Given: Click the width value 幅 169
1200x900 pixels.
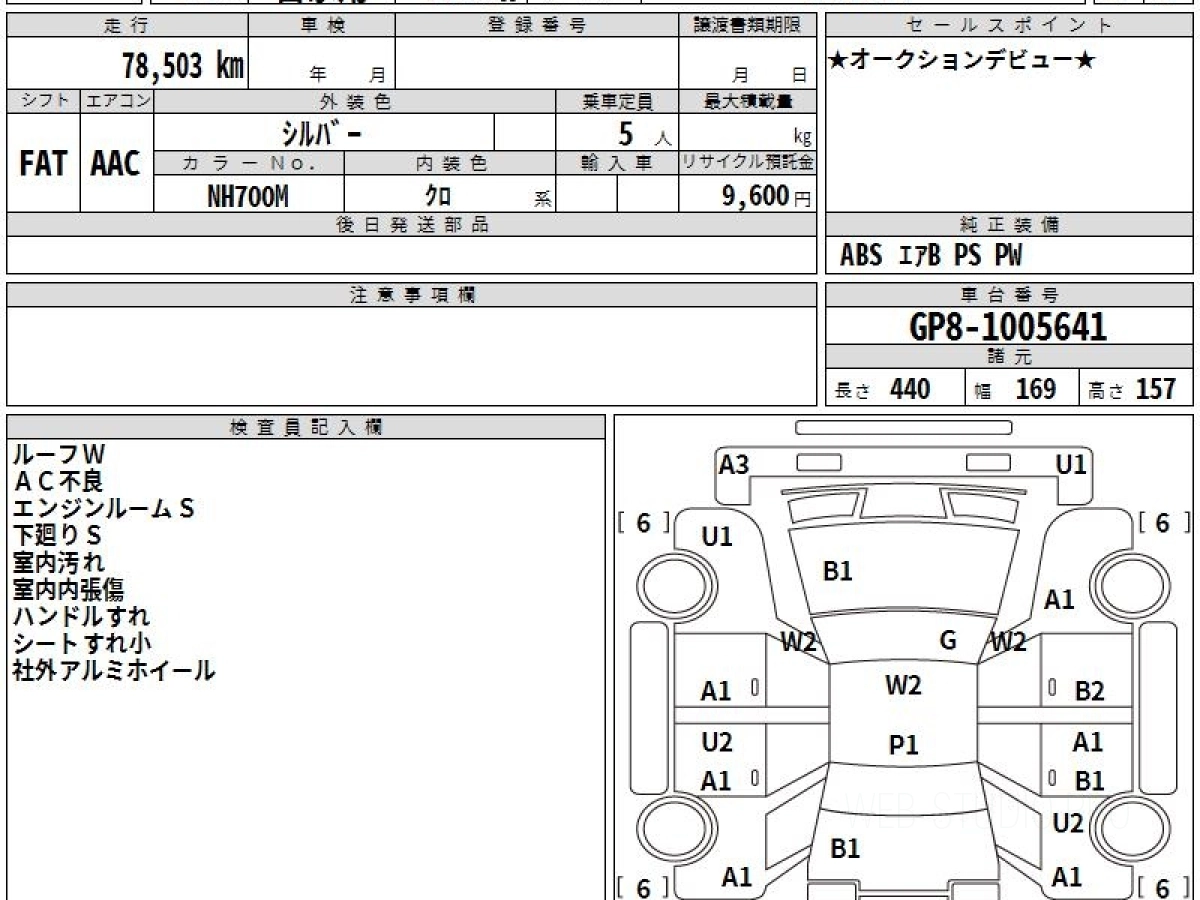Looking at the screenshot, I should [x=1016, y=389].
